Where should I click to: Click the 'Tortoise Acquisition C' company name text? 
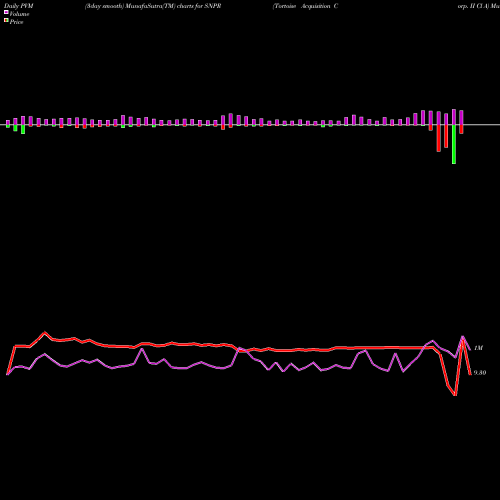(x=306, y=6)
